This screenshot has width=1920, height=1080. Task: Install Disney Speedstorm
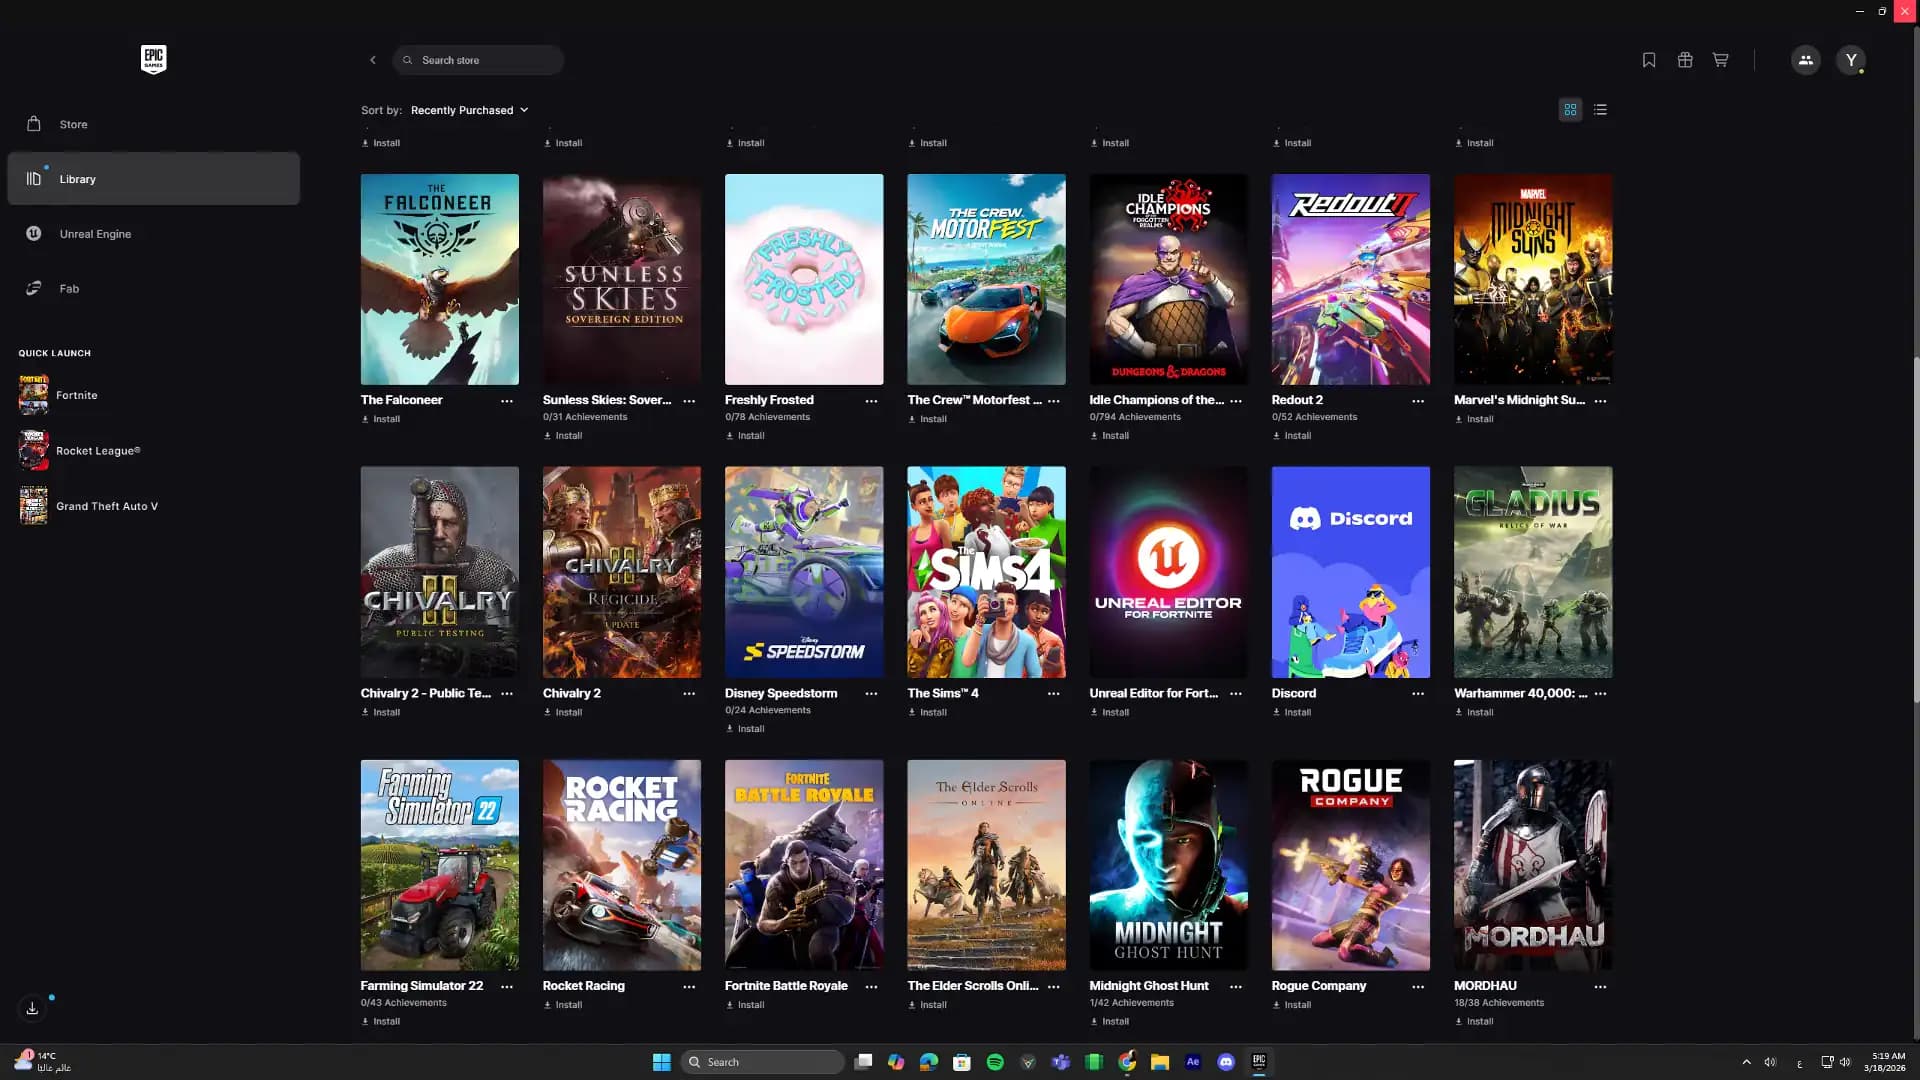[x=745, y=729]
